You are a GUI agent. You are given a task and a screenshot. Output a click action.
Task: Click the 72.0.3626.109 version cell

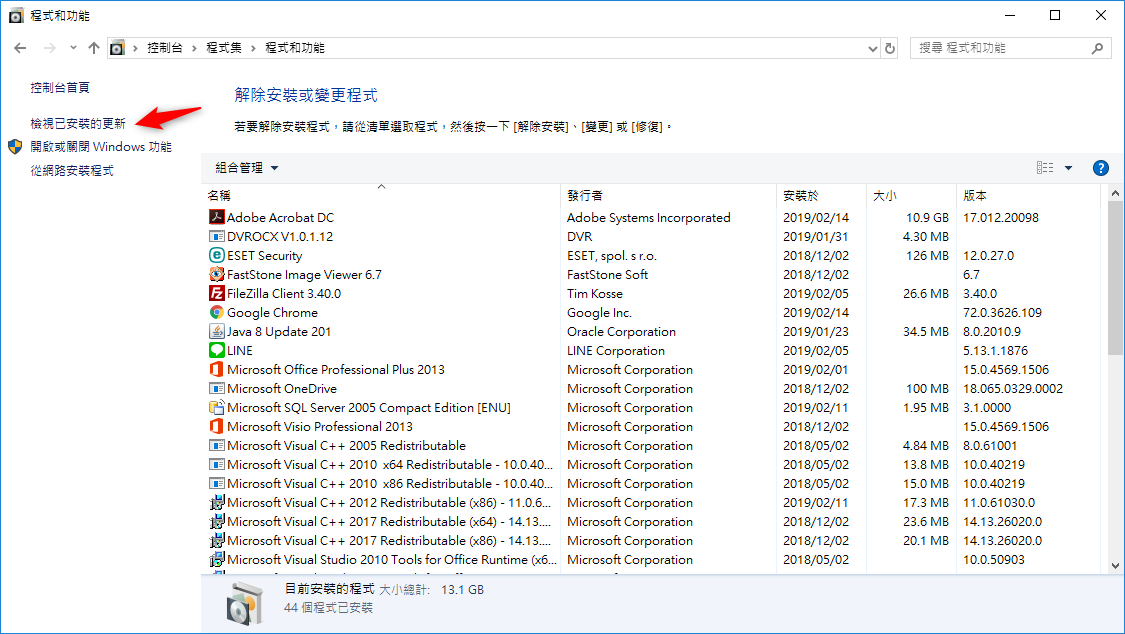(1002, 313)
